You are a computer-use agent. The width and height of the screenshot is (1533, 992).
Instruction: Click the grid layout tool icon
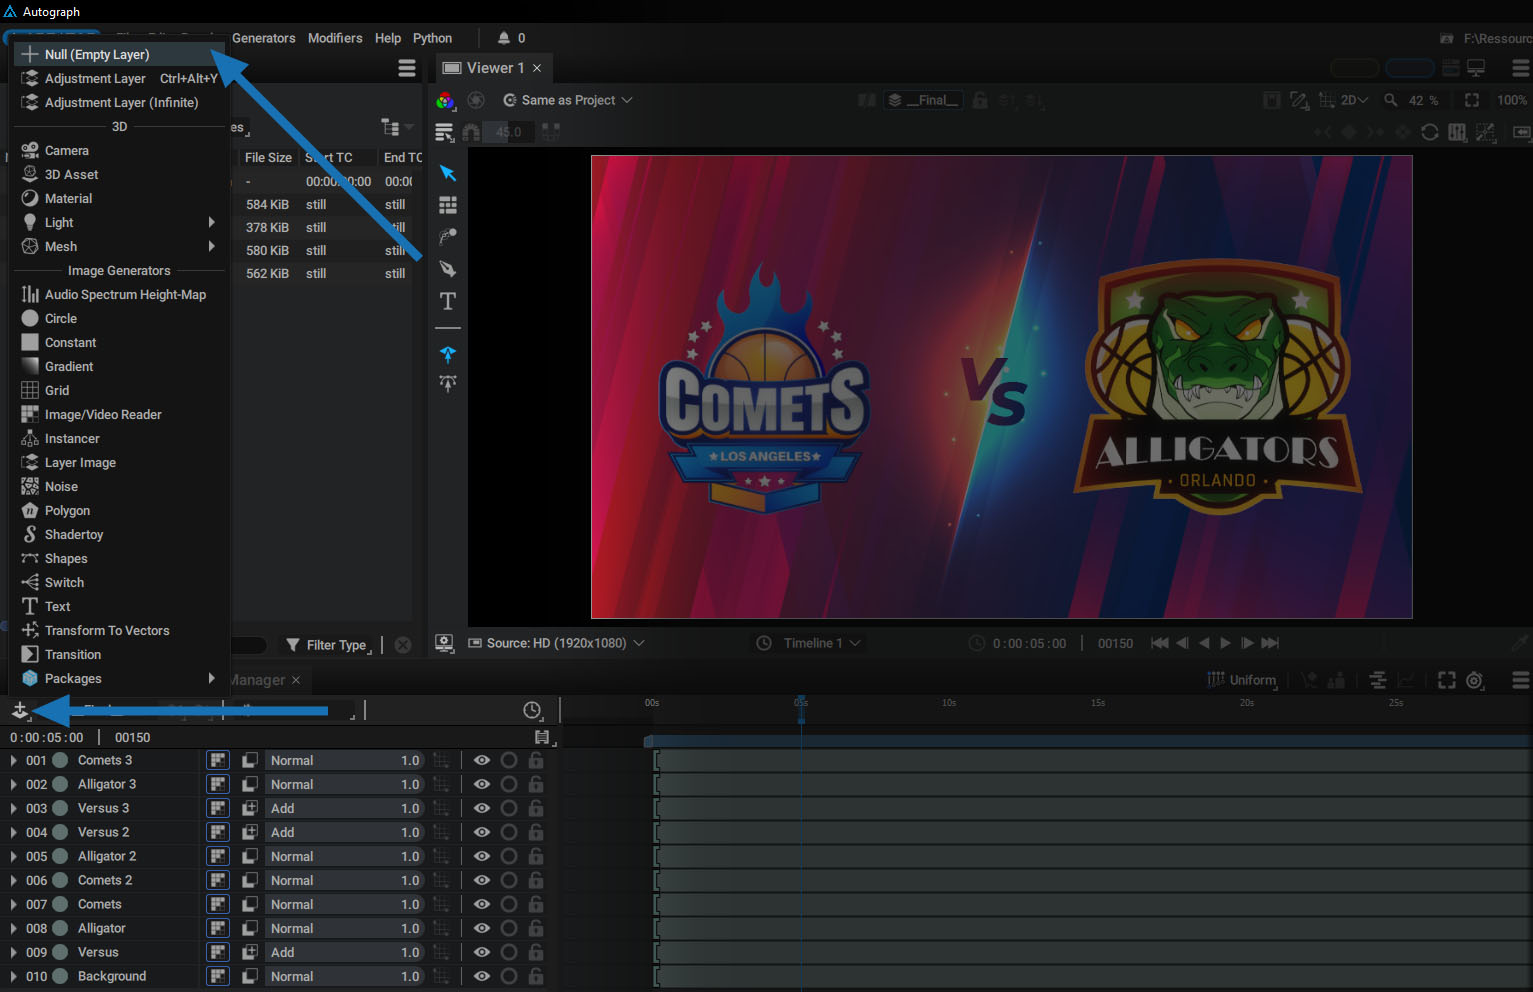click(x=448, y=205)
